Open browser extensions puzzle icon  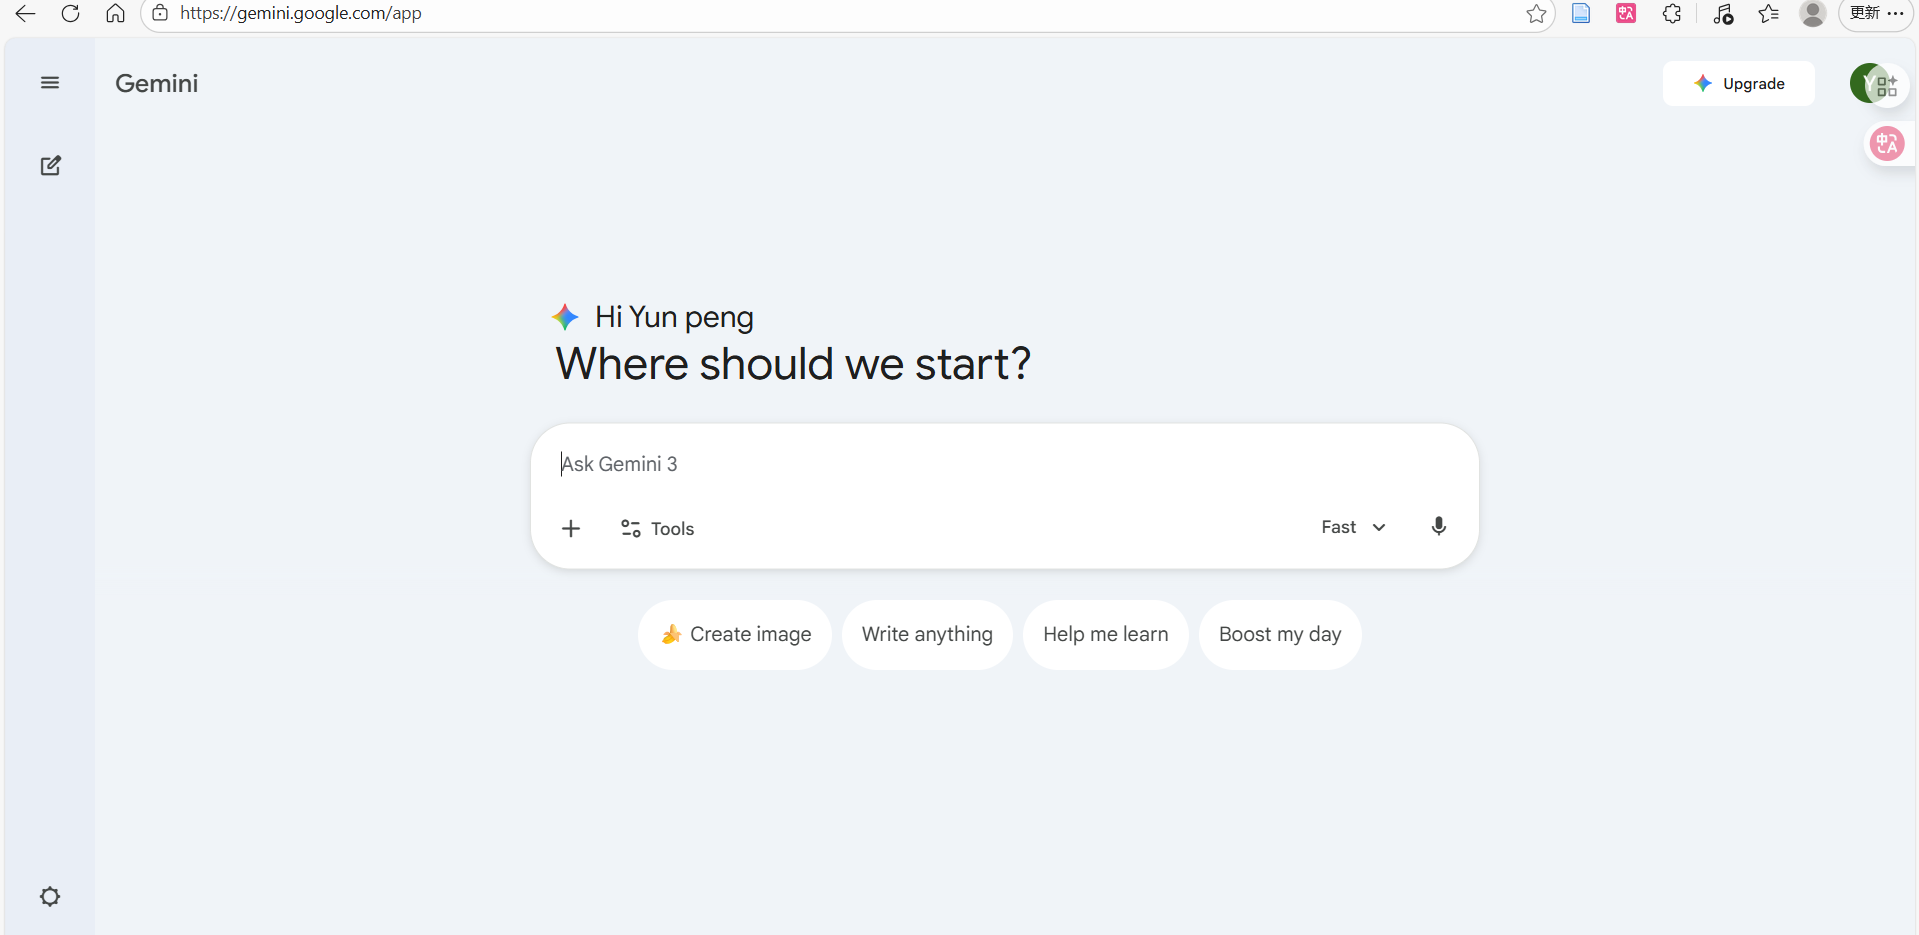pos(1671,14)
